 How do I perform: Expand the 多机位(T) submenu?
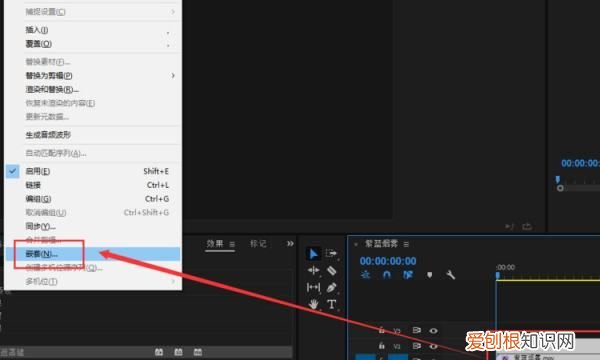click(92, 282)
